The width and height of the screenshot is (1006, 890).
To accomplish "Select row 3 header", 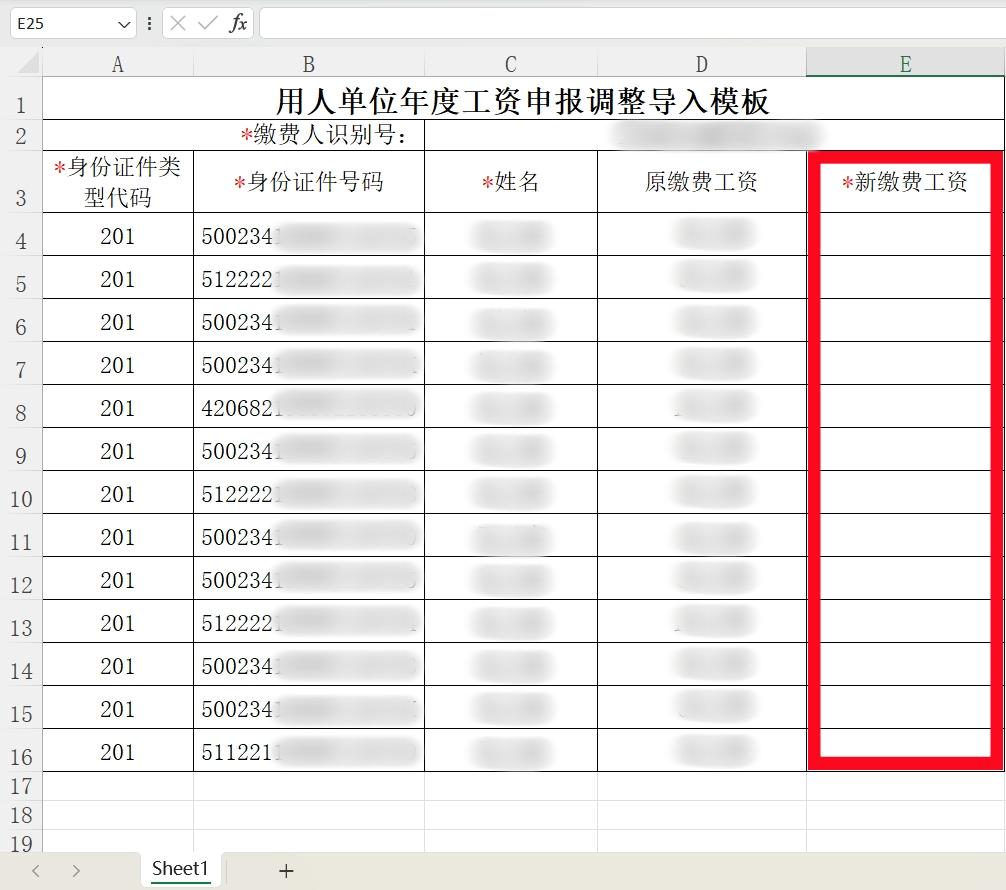I will pos(21,196).
